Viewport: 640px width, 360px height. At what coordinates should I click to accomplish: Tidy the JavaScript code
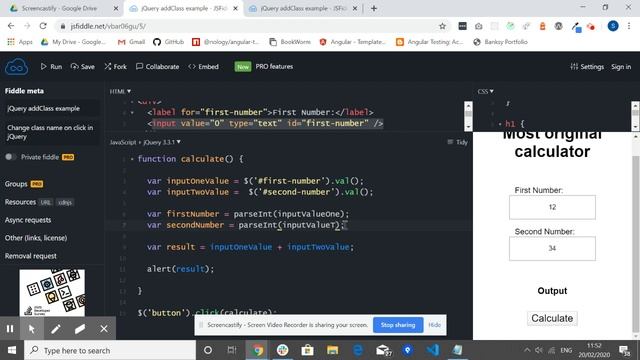tap(458, 142)
